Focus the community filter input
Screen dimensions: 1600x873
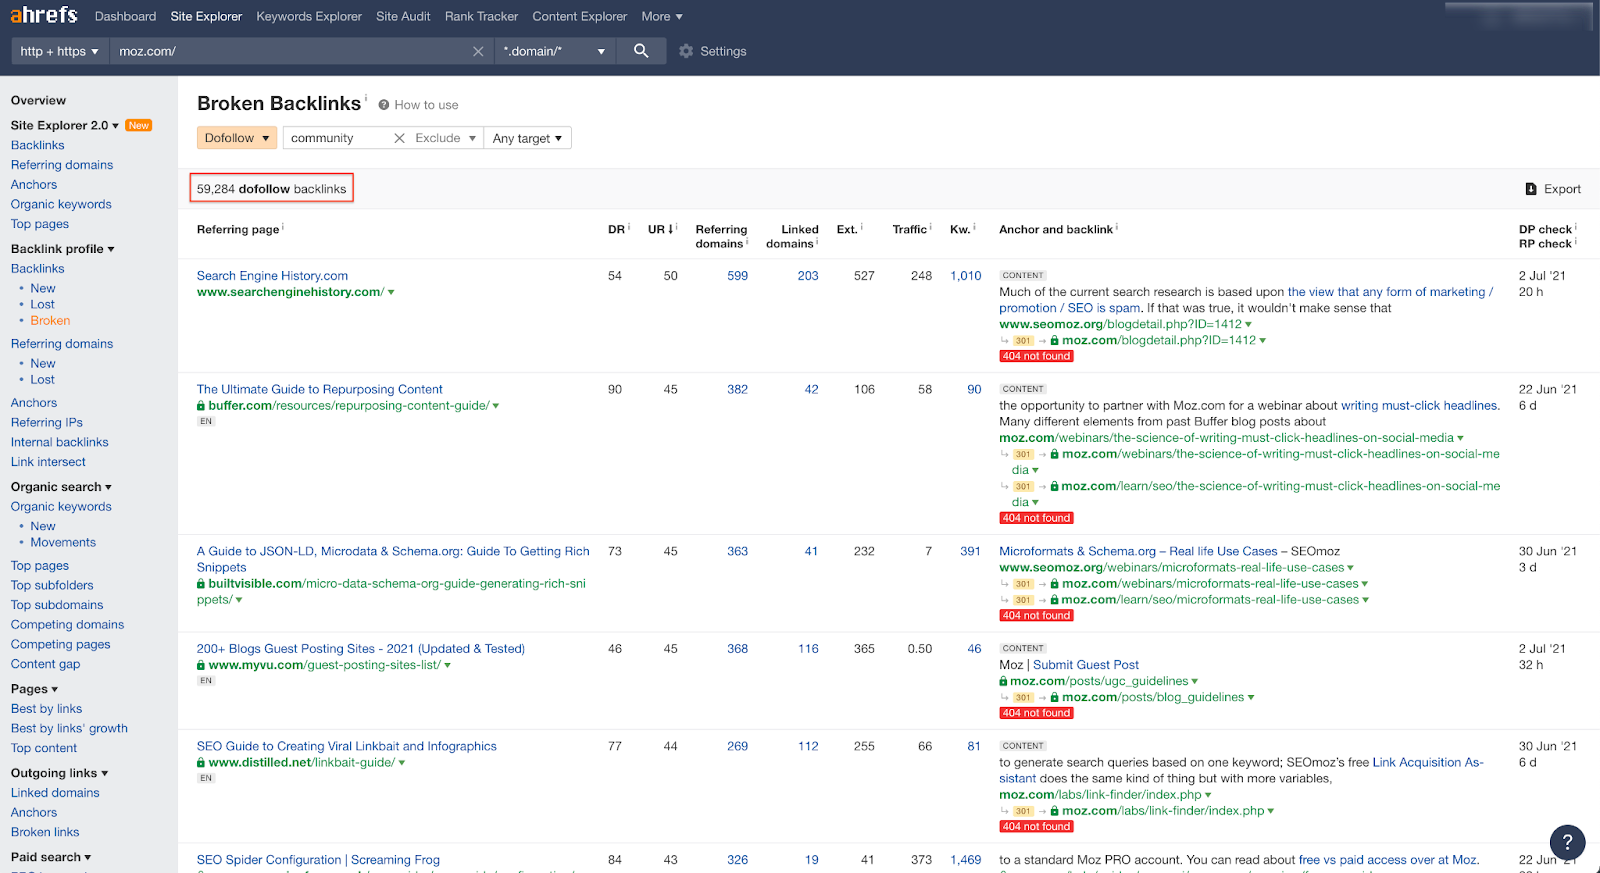click(338, 138)
